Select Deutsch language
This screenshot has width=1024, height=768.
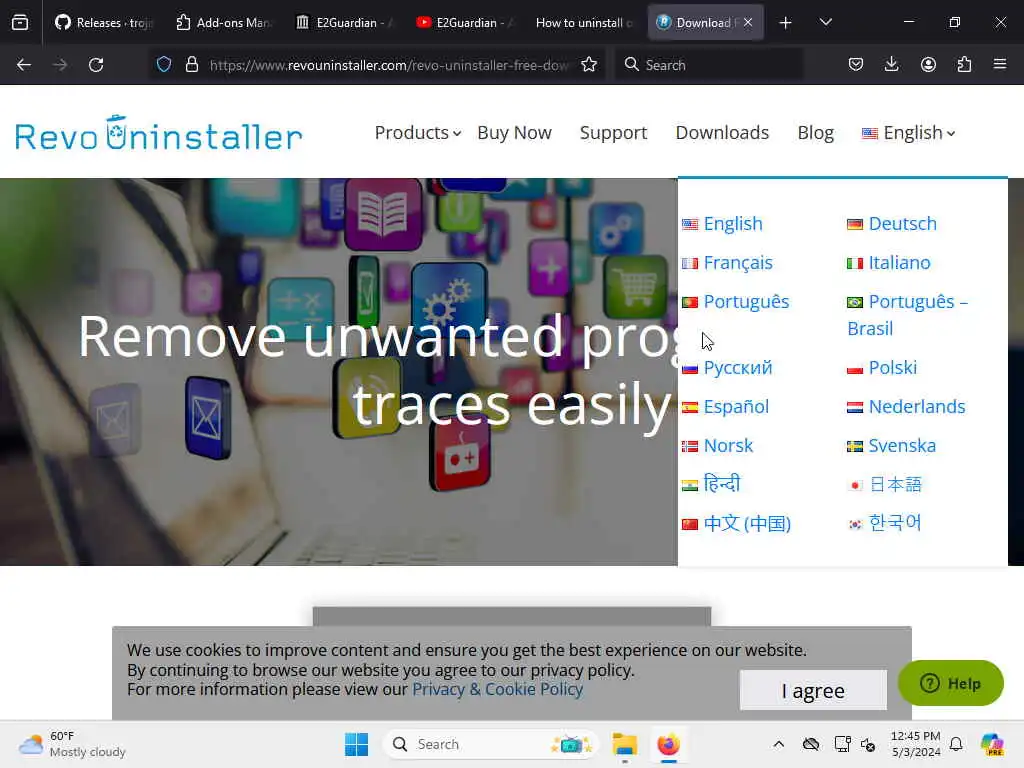tap(892, 223)
